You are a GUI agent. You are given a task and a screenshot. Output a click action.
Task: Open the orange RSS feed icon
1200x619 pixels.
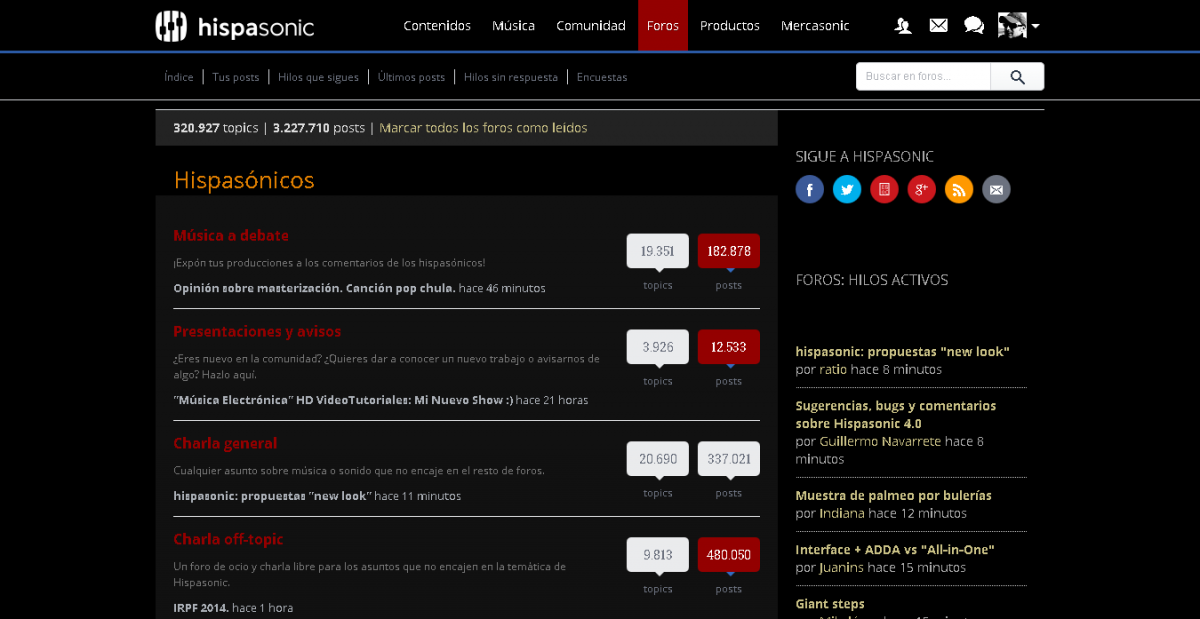[x=959, y=189]
